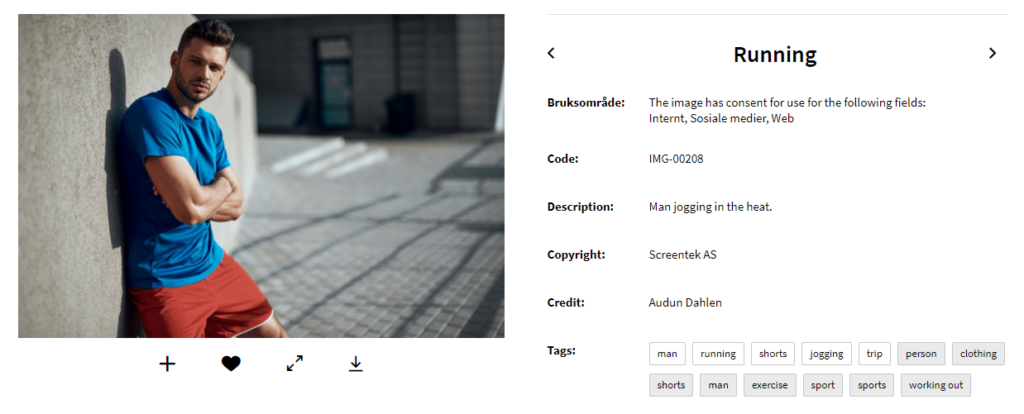Click the consent text 'Internt, Sosiale medier, Web'

coord(721,119)
